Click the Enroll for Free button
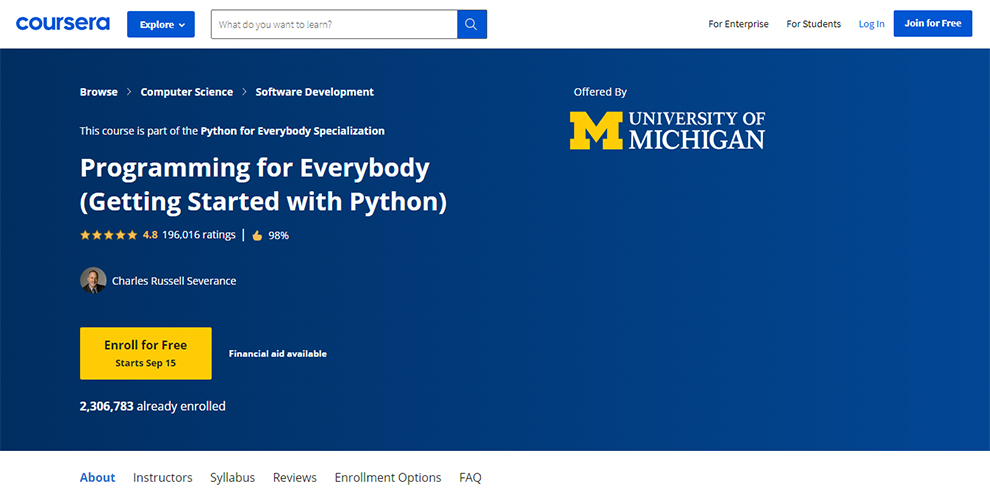Image resolution: width=990 pixels, height=498 pixels. (x=146, y=353)
